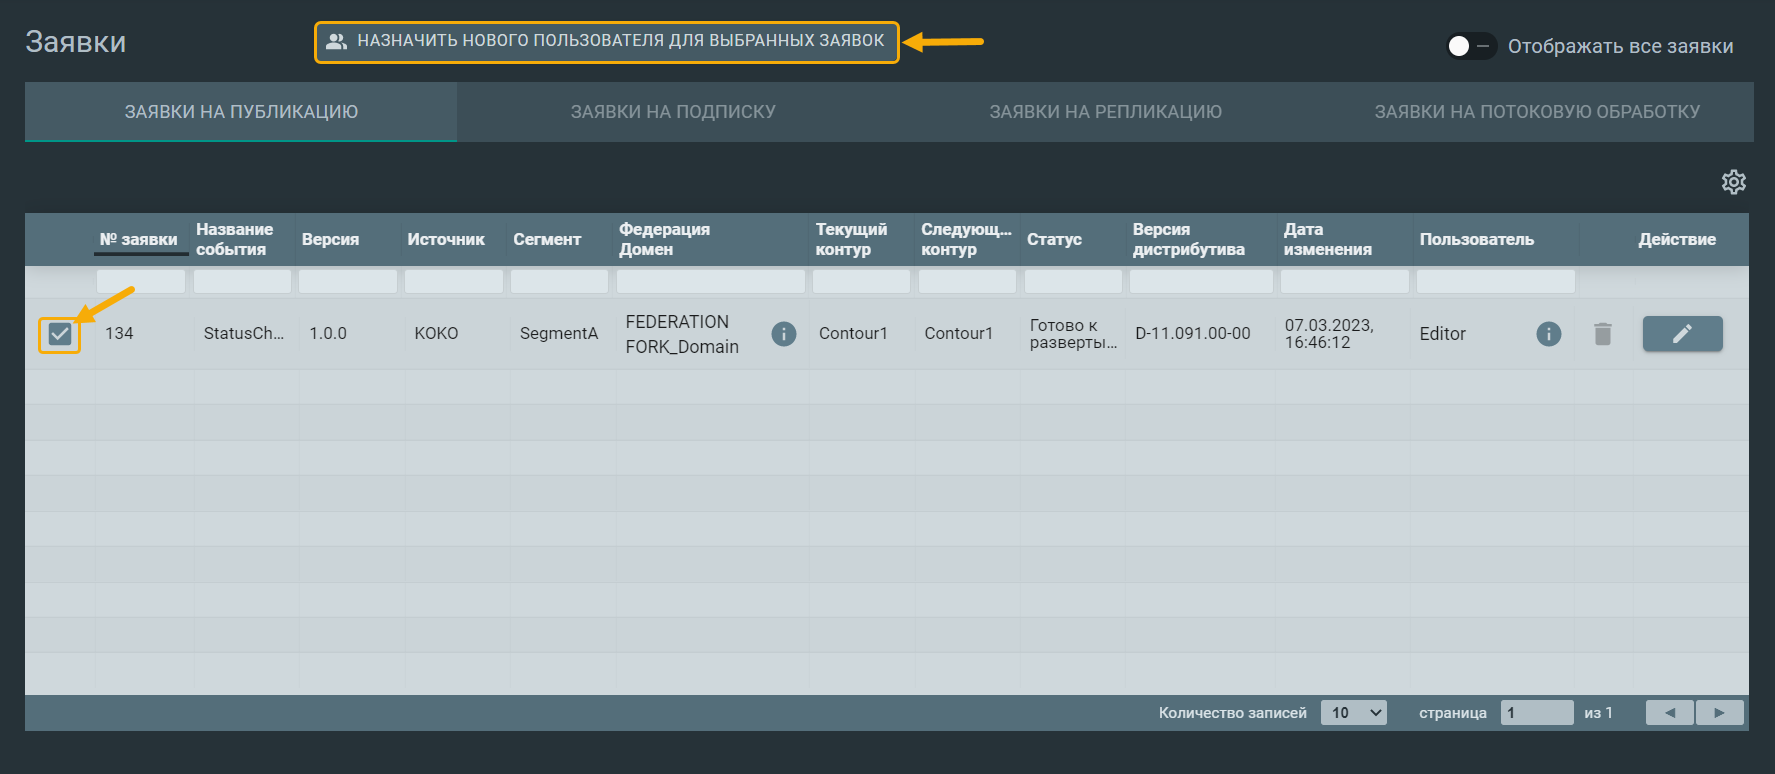The image size is (1775, 774).
Task: Expand the records count dropdown
Action: (x=1353, y=713)
